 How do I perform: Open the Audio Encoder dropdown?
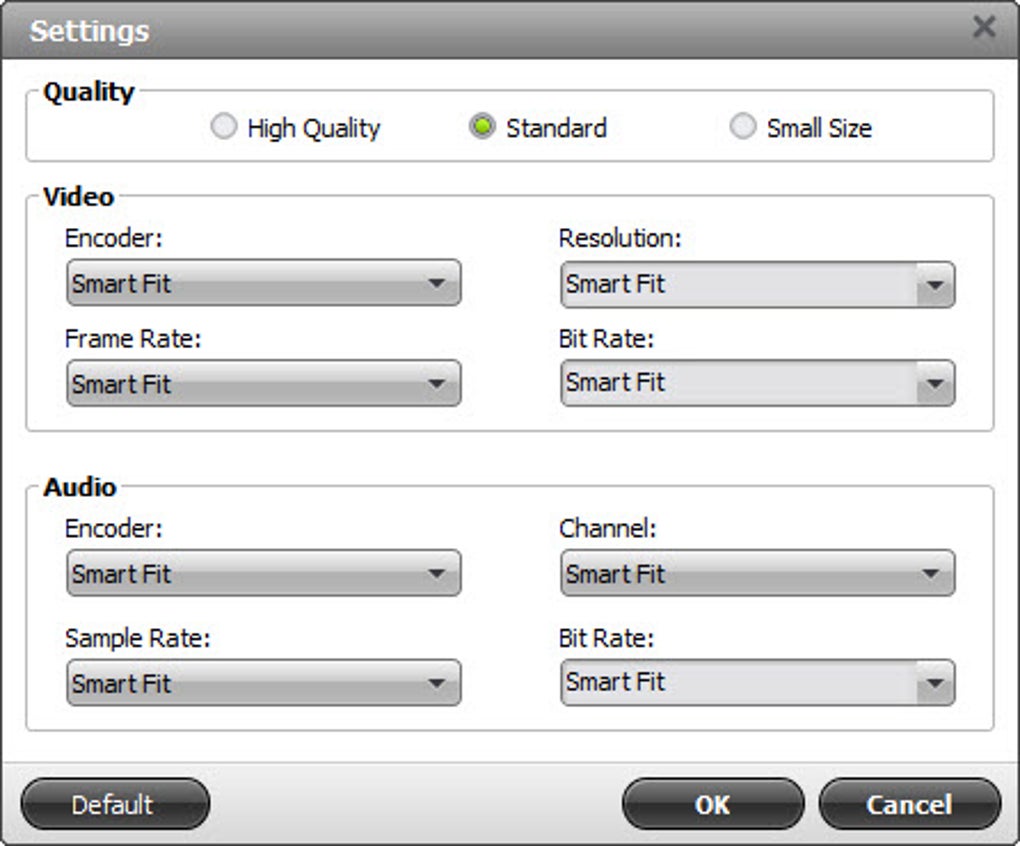(x=263, y=574)
